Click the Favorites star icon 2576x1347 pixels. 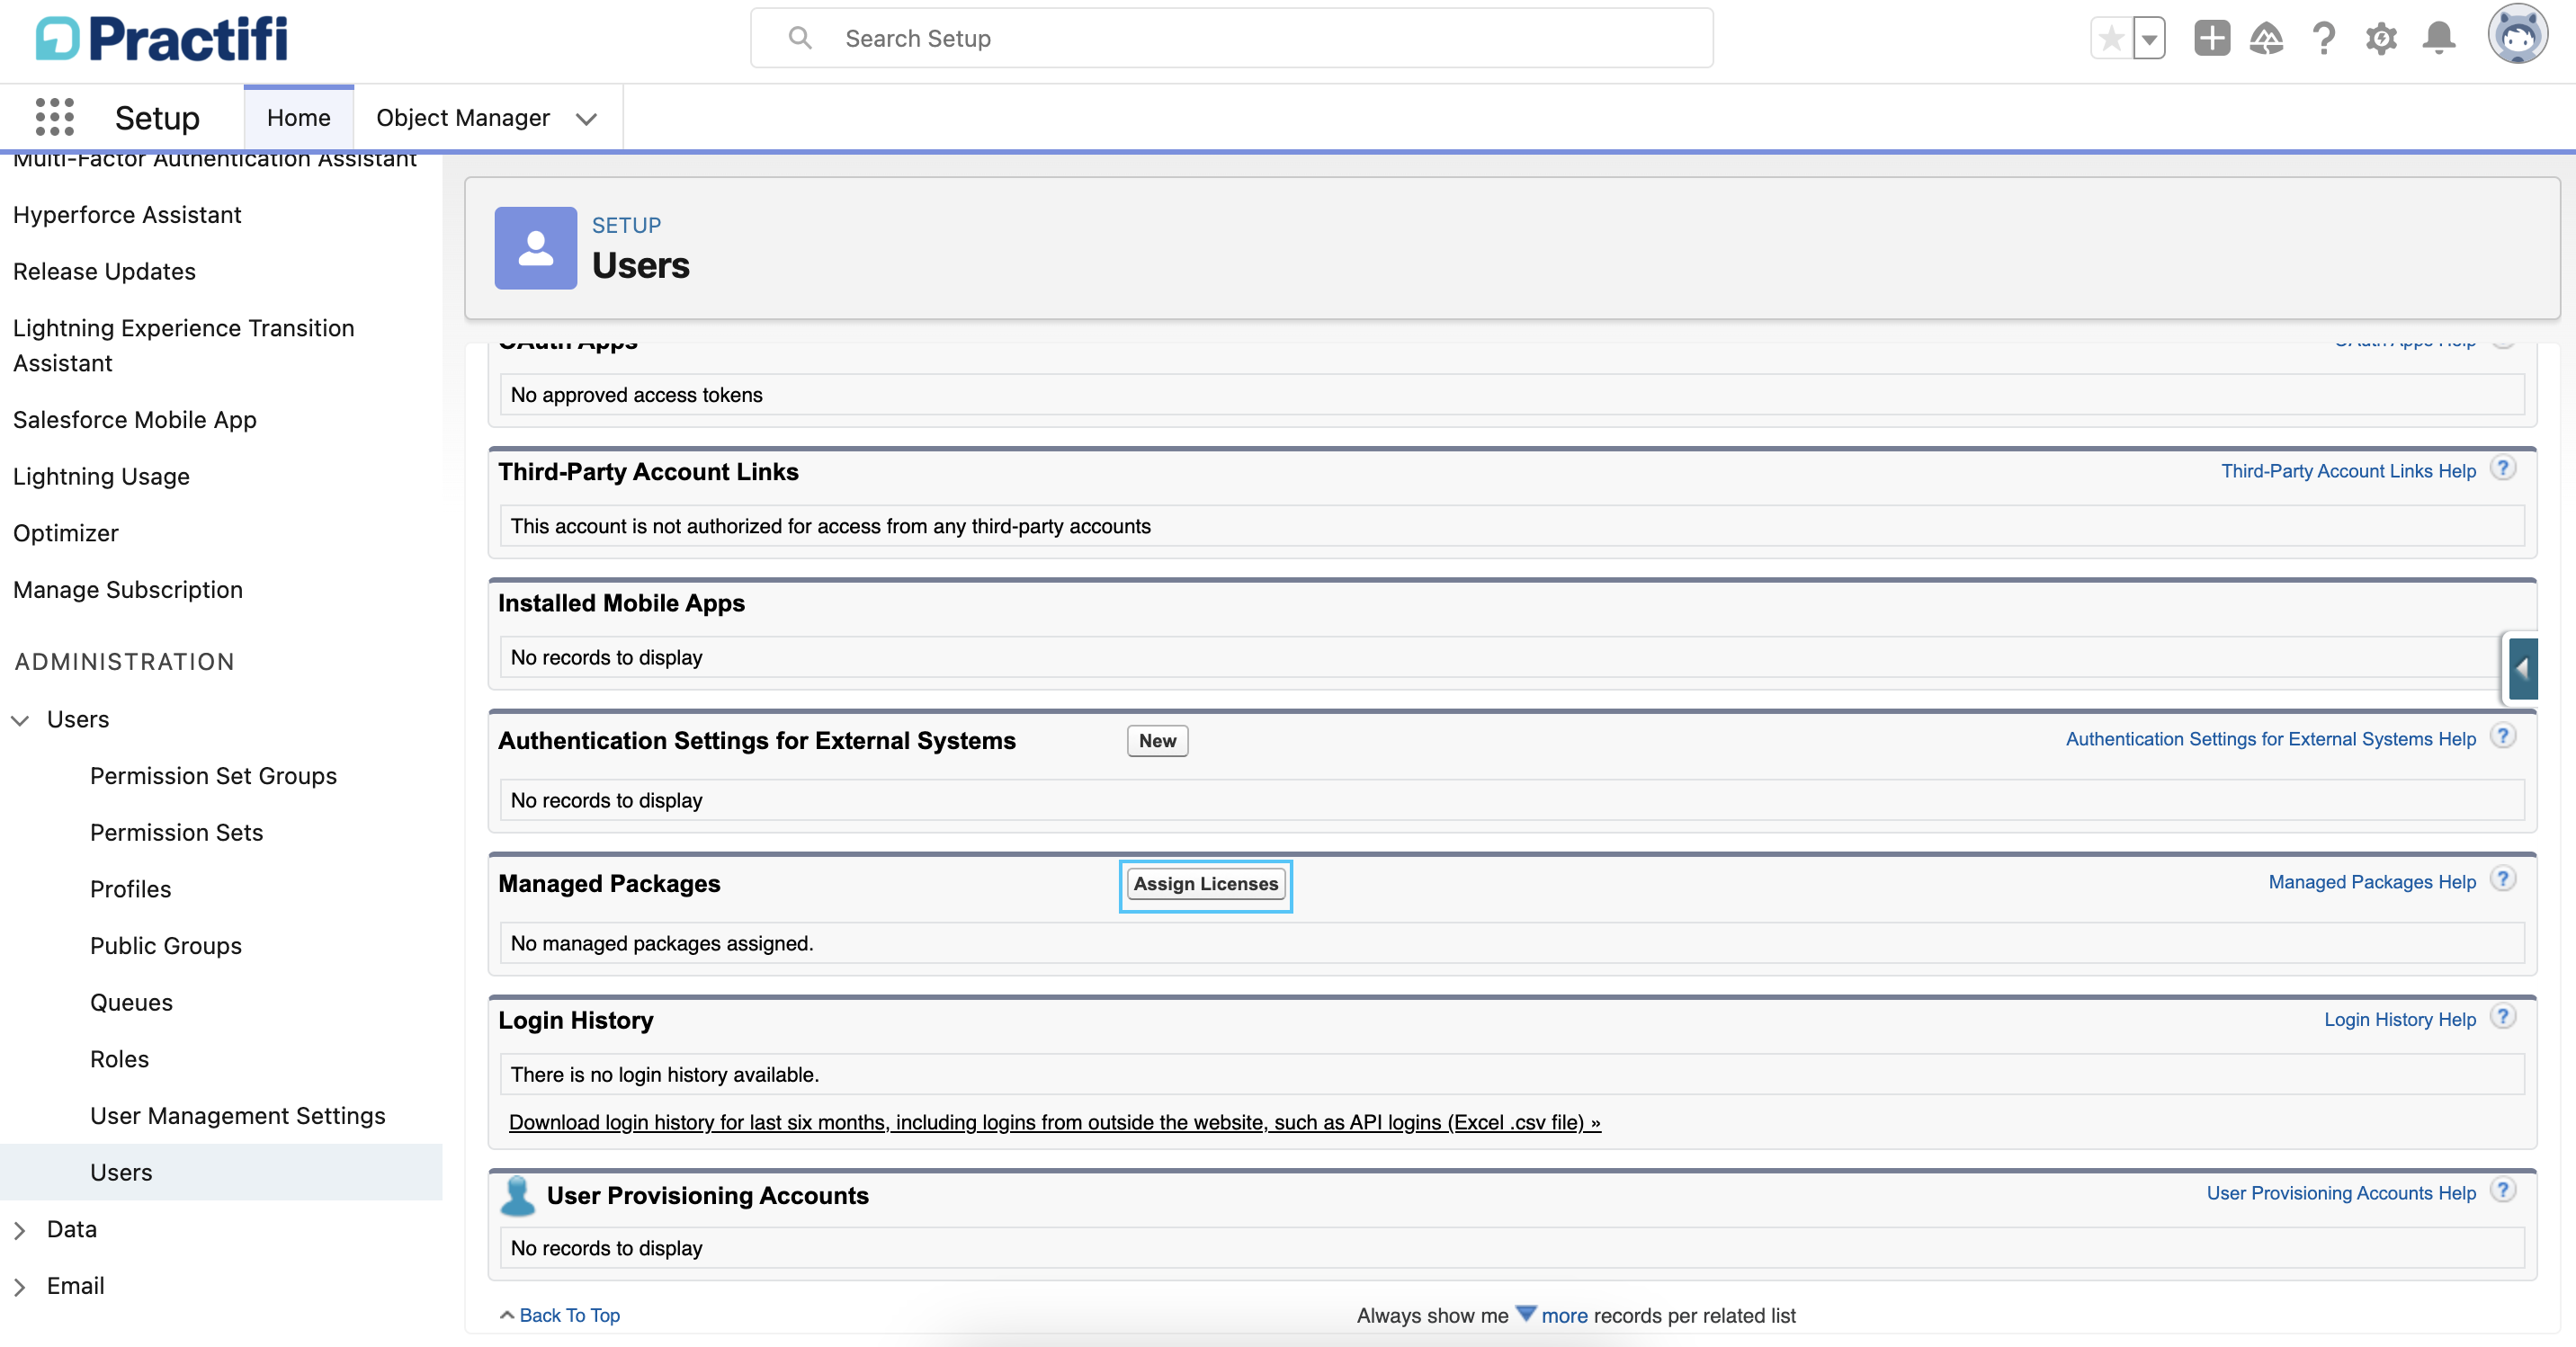point(2111,39)
